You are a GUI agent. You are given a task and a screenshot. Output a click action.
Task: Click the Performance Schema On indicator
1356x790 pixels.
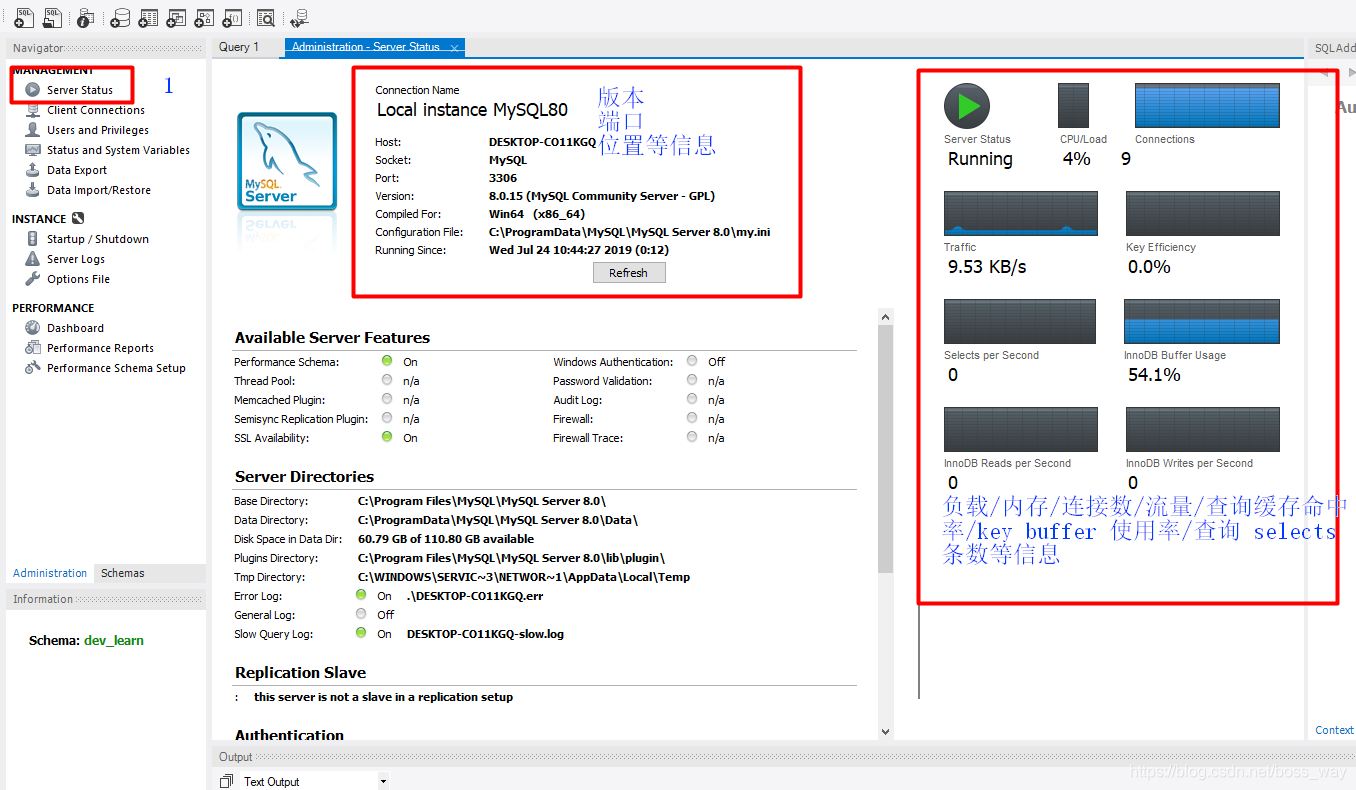pos(387,361)
